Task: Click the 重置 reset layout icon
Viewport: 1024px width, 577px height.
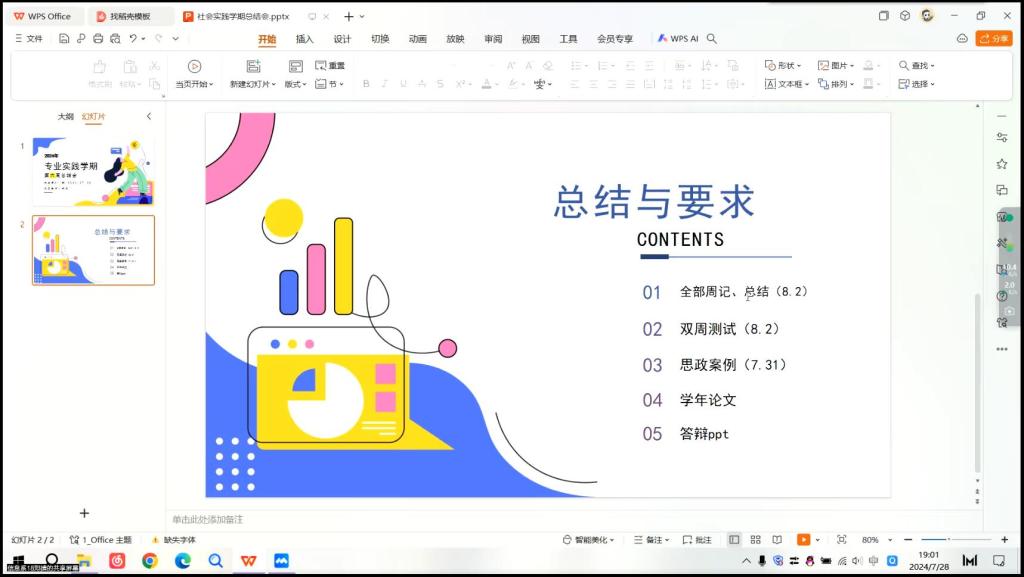Action: click(x=321, y=66)
